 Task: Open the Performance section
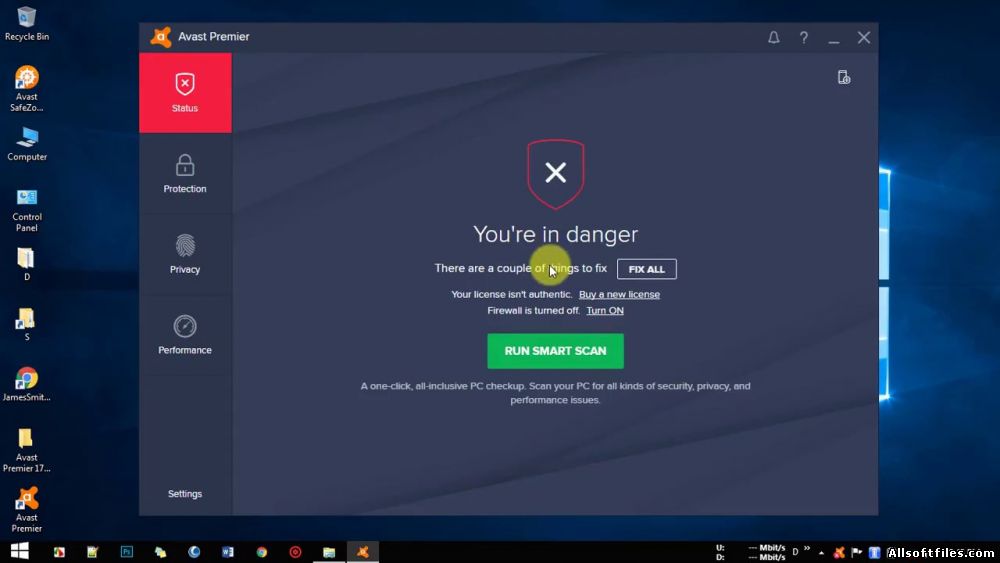(185, 335)
